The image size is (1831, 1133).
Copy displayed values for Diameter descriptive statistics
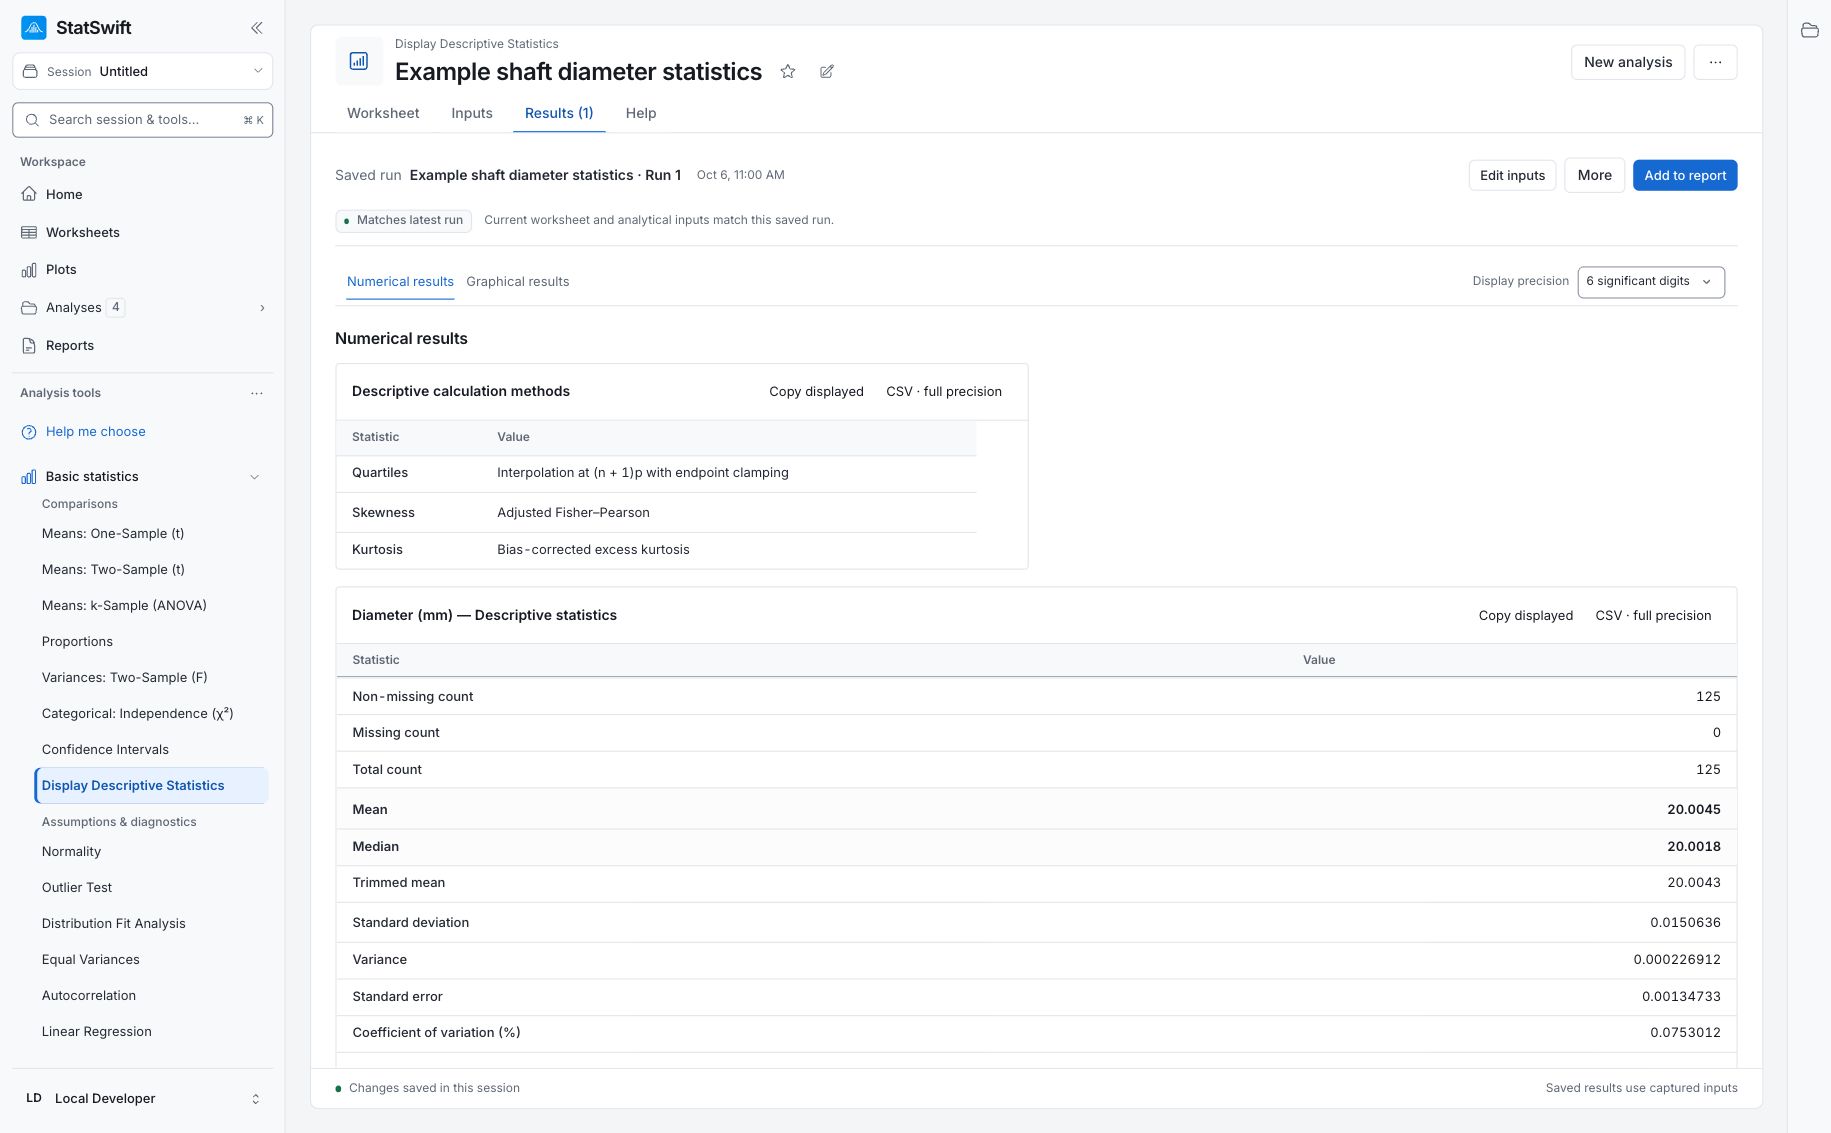coord(1525,616)
